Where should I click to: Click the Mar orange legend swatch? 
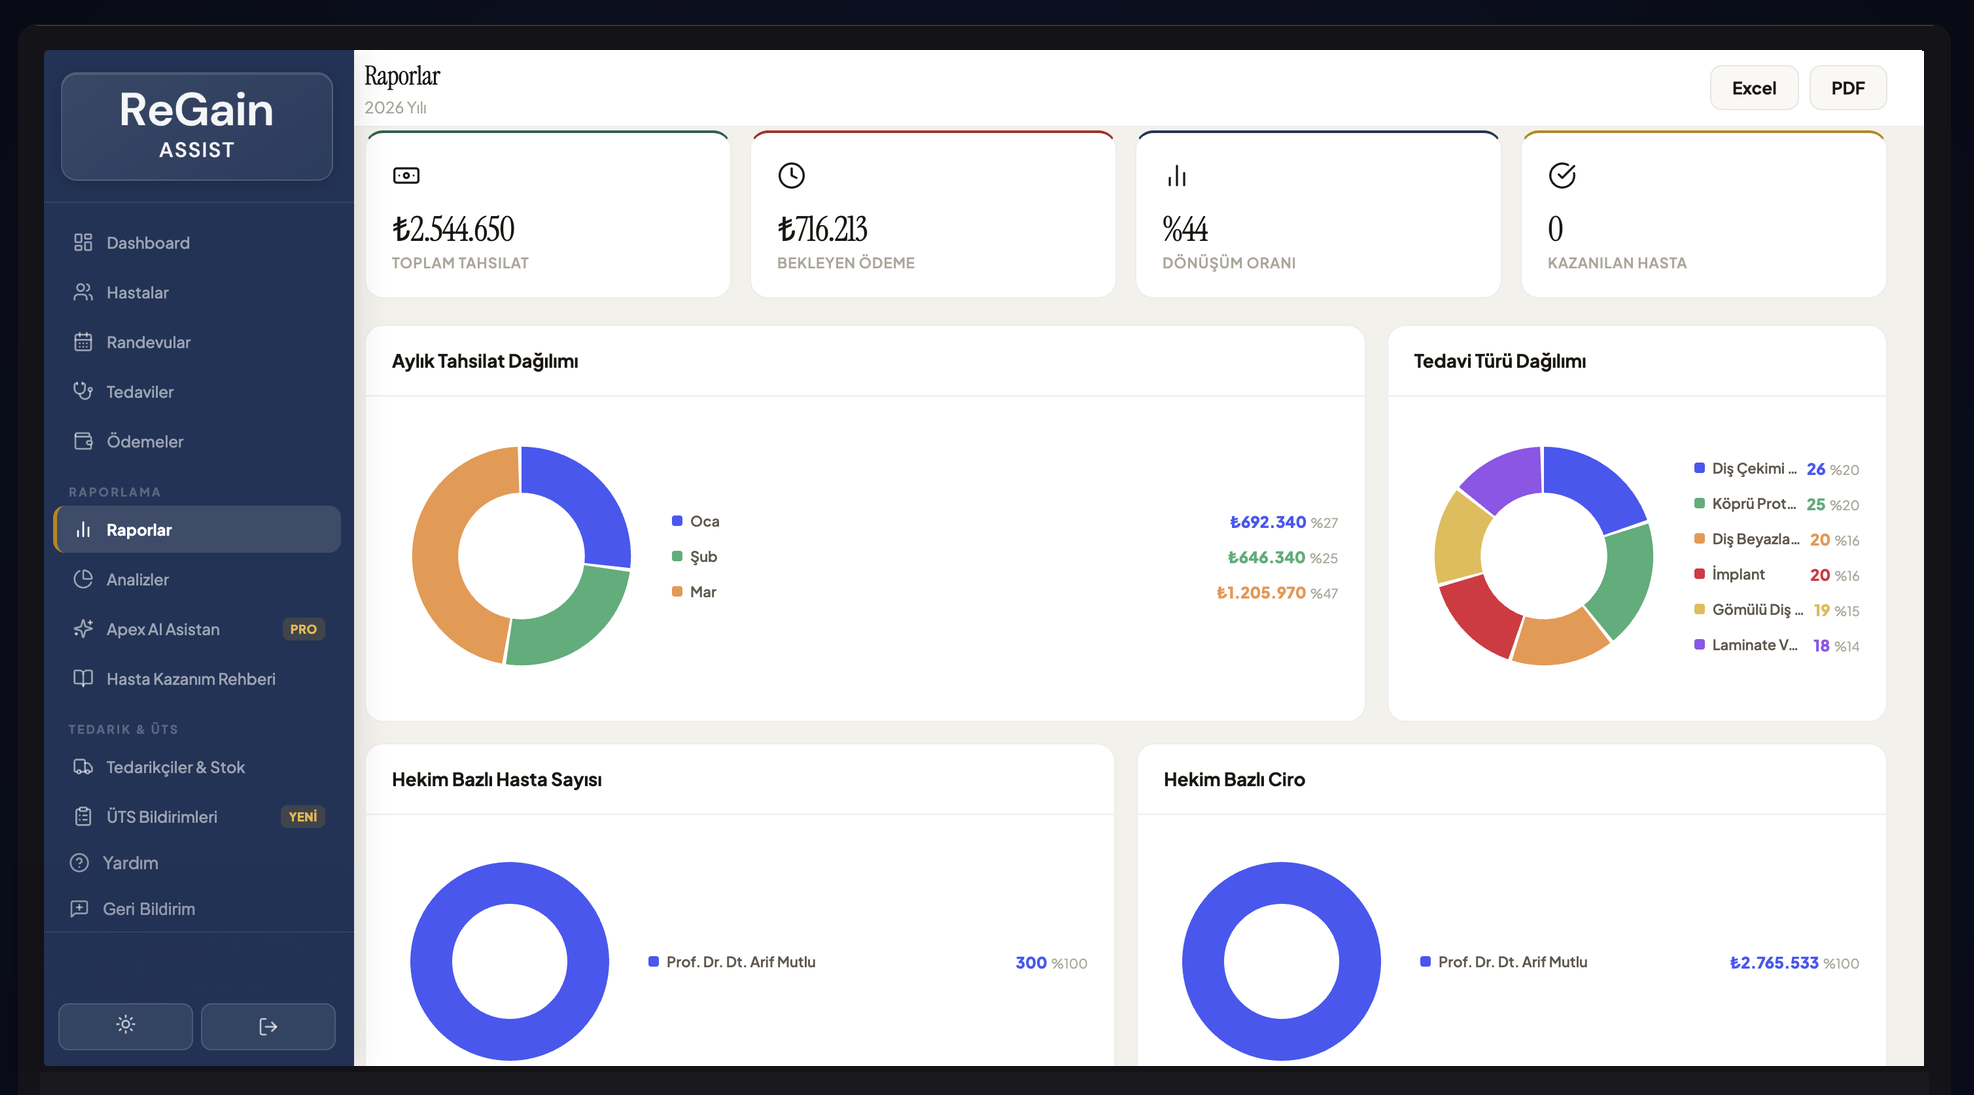[677, 592]
